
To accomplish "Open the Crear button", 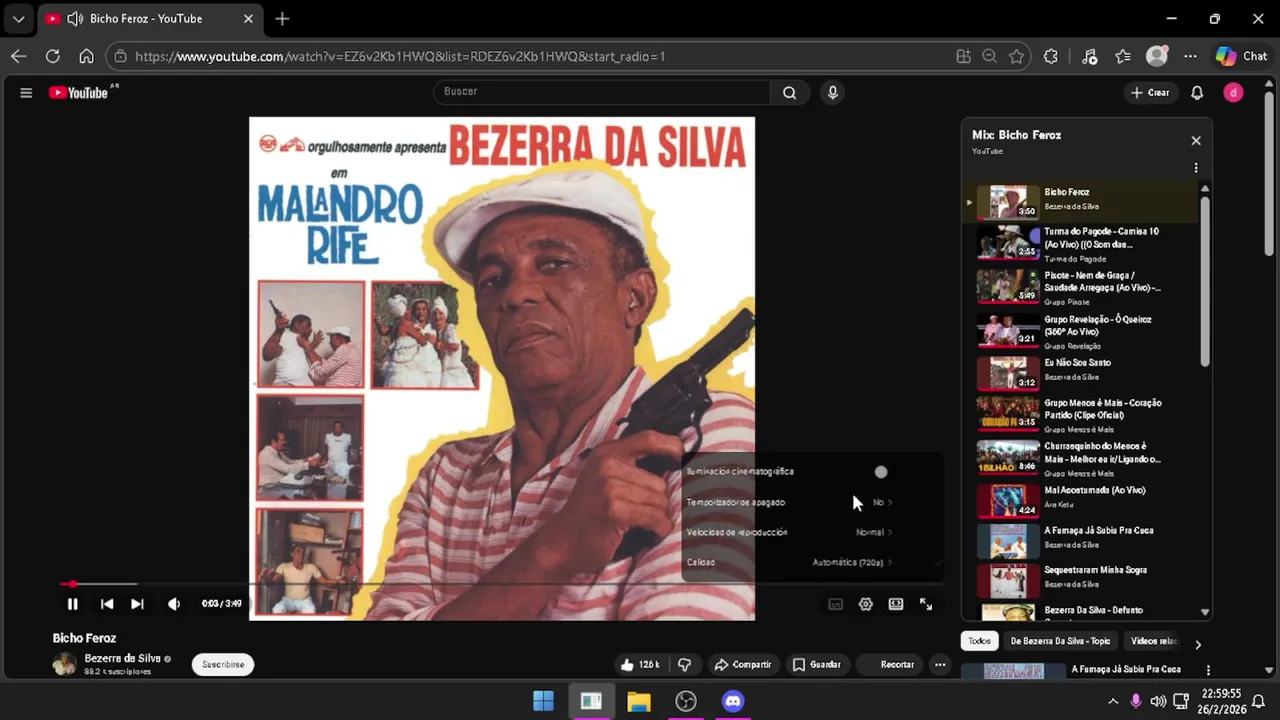I will 1149,93.
